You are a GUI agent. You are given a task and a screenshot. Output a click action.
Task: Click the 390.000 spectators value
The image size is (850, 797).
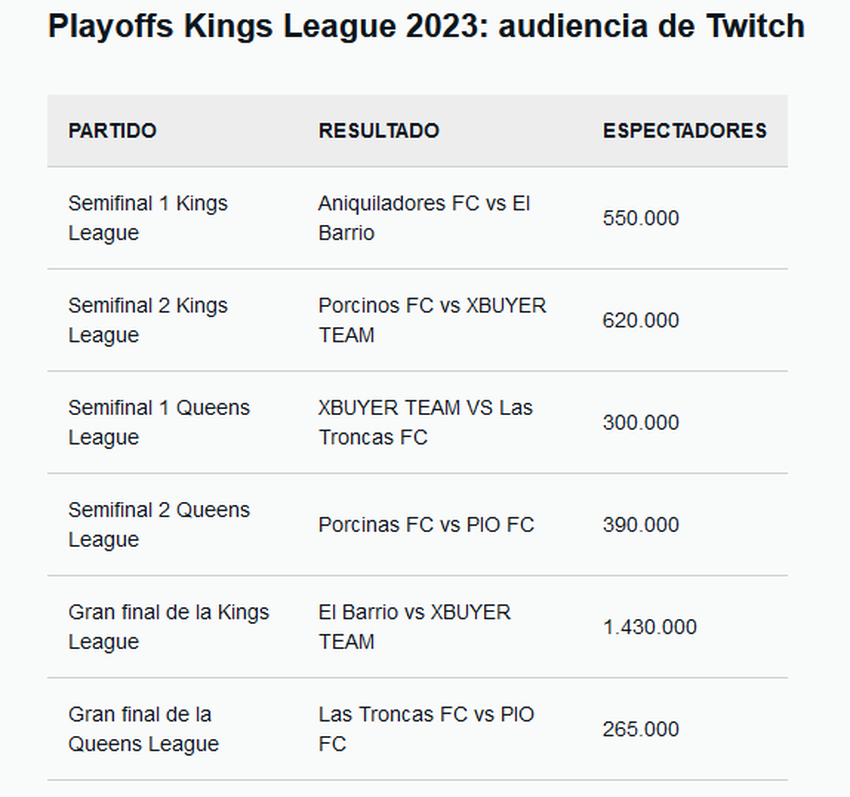[x=640, y=524]
